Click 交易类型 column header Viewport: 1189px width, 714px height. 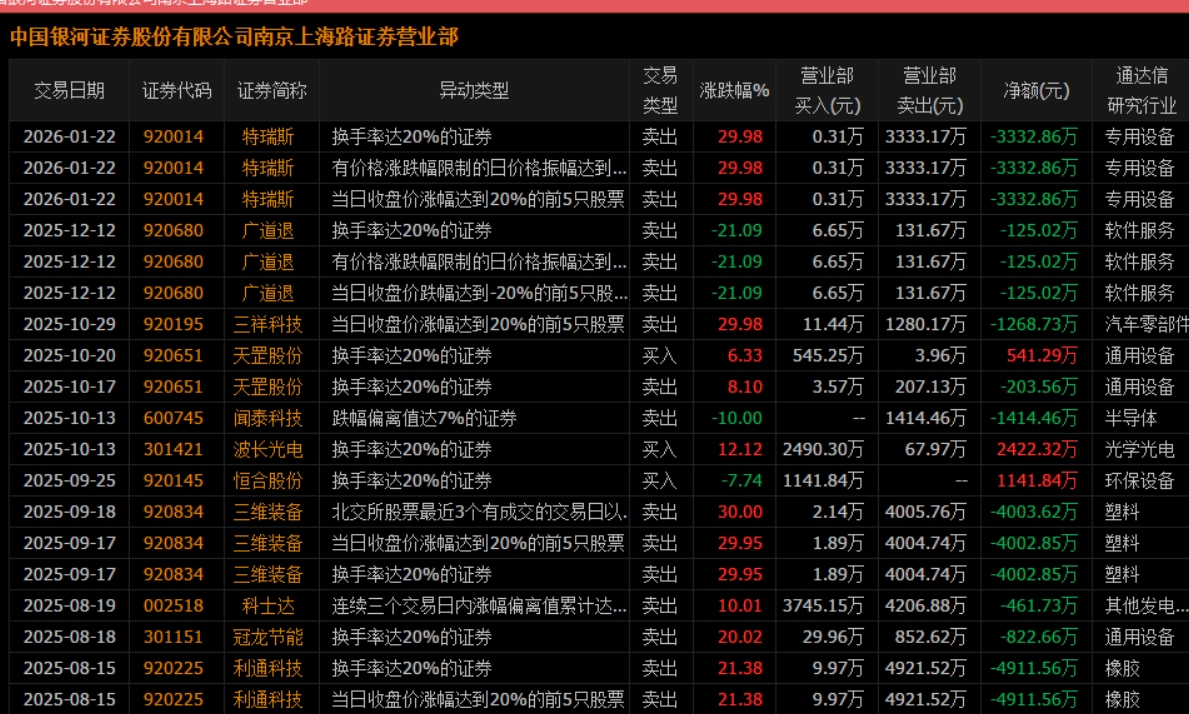(x=660, y=91)
